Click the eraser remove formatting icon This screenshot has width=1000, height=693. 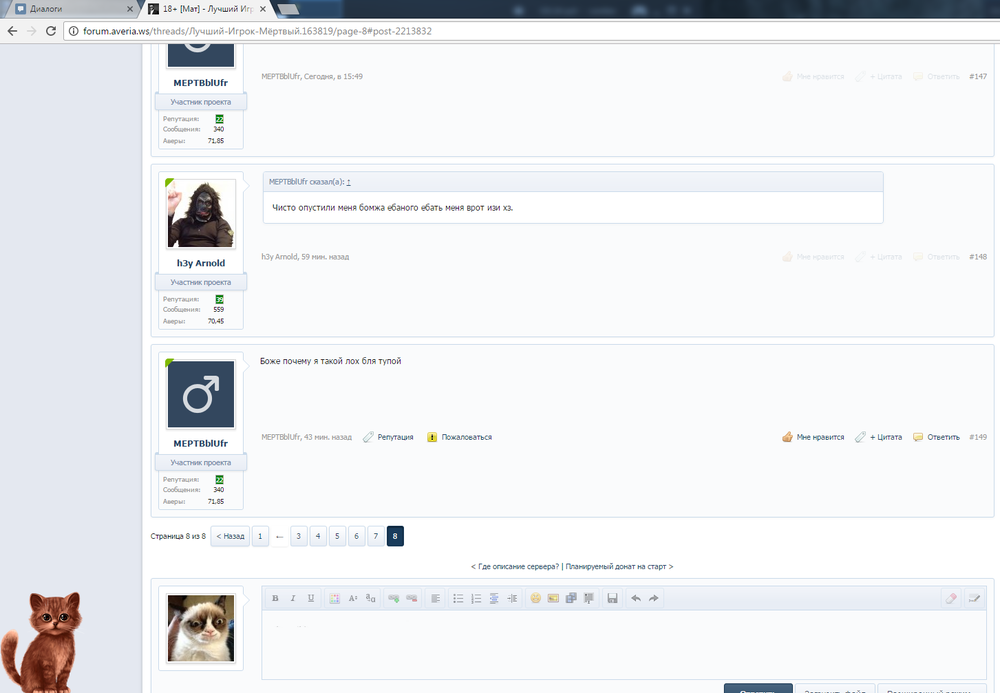point(950,598)
